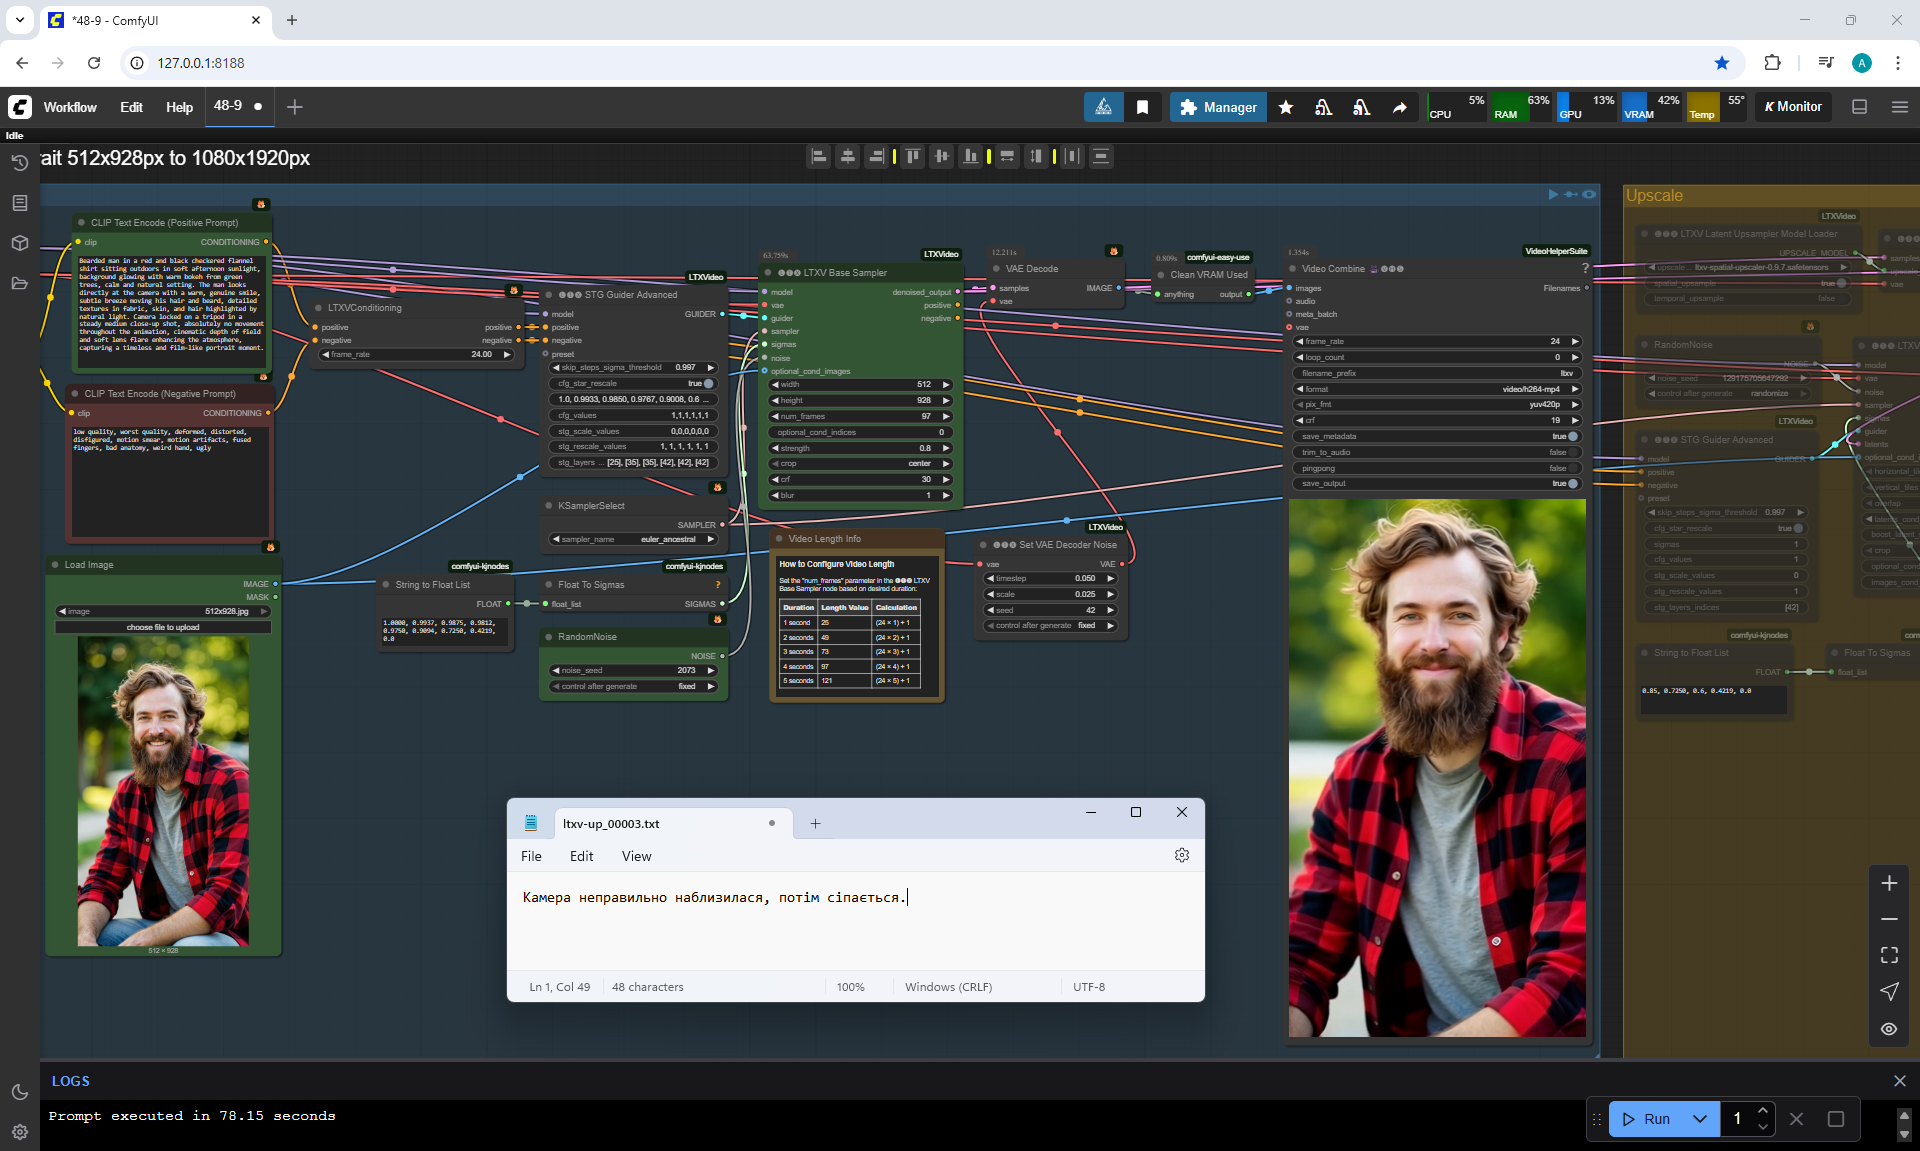Open the Workflow menu
This screenshot has width=1920, height=1151.
pos(70,107)
